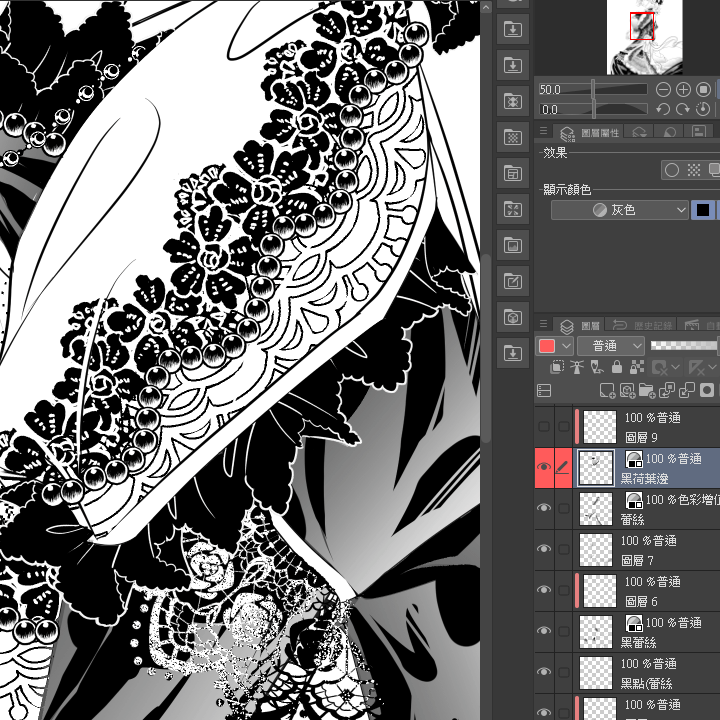Show the hidden 圖層 9 layer
This screenshot has width=720, height=720.
(544, 427)
